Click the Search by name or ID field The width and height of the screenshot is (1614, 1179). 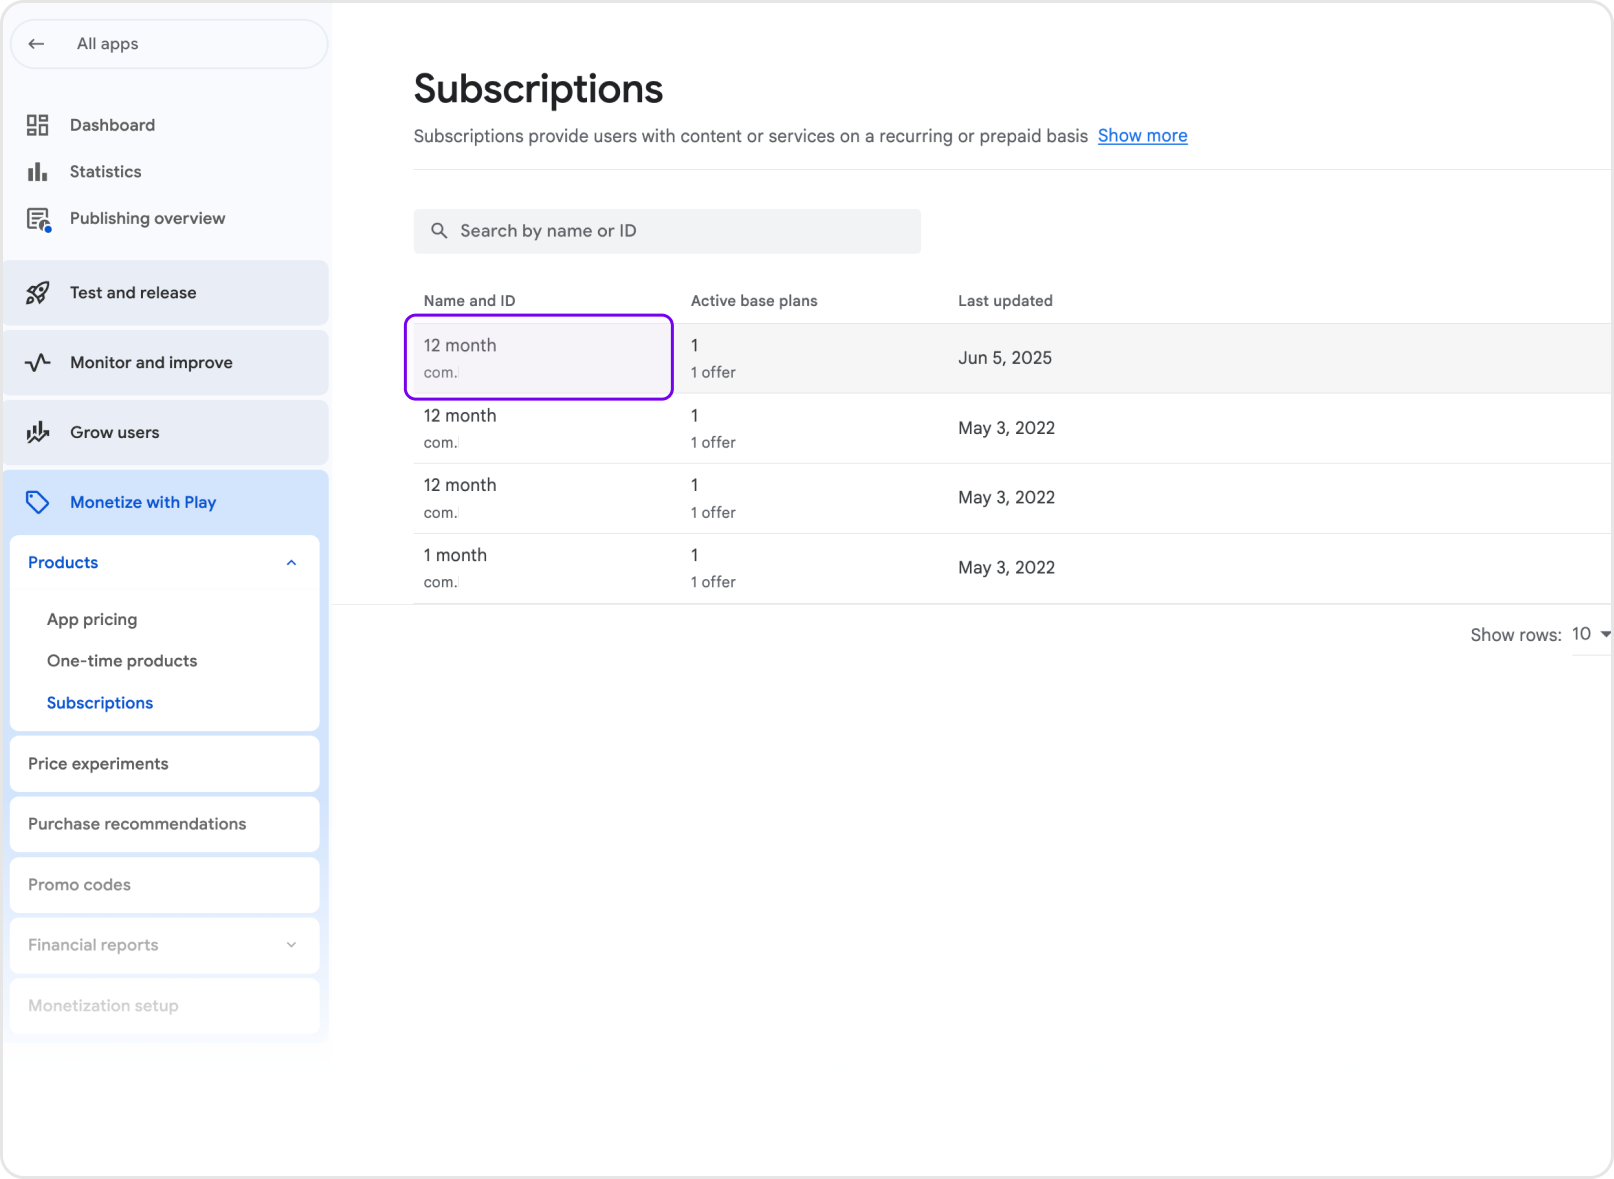(x=667, y=231)
